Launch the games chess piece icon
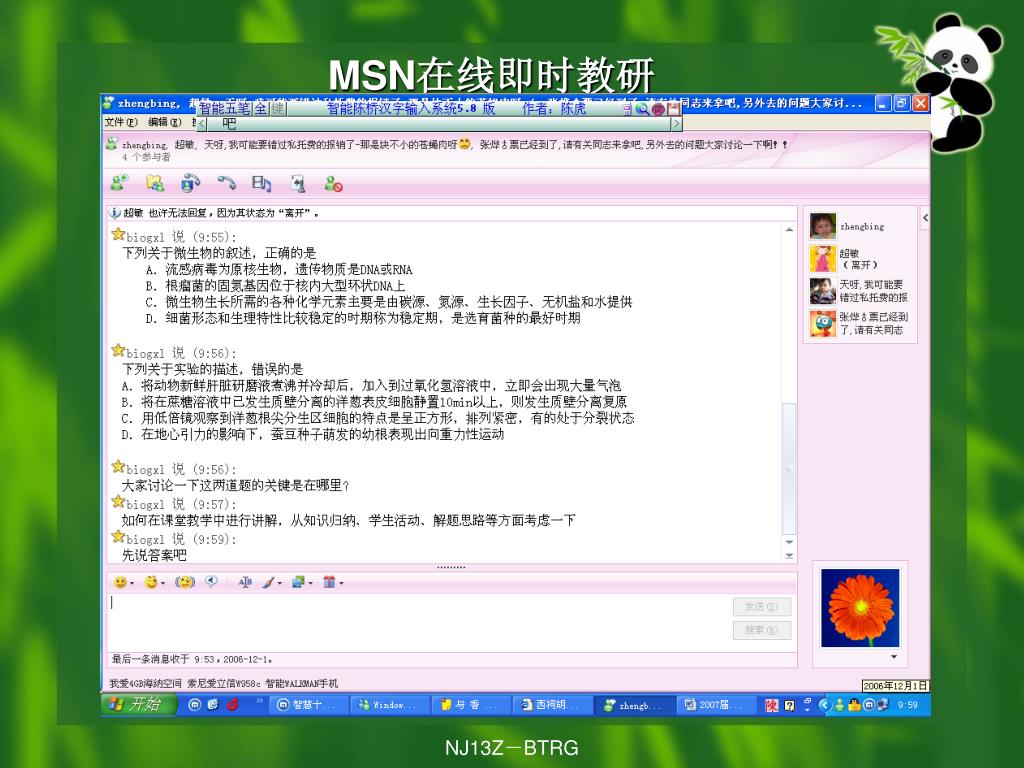Image resolution: width=1024 pixels, height=768 pixels. [x=298, y=184]
